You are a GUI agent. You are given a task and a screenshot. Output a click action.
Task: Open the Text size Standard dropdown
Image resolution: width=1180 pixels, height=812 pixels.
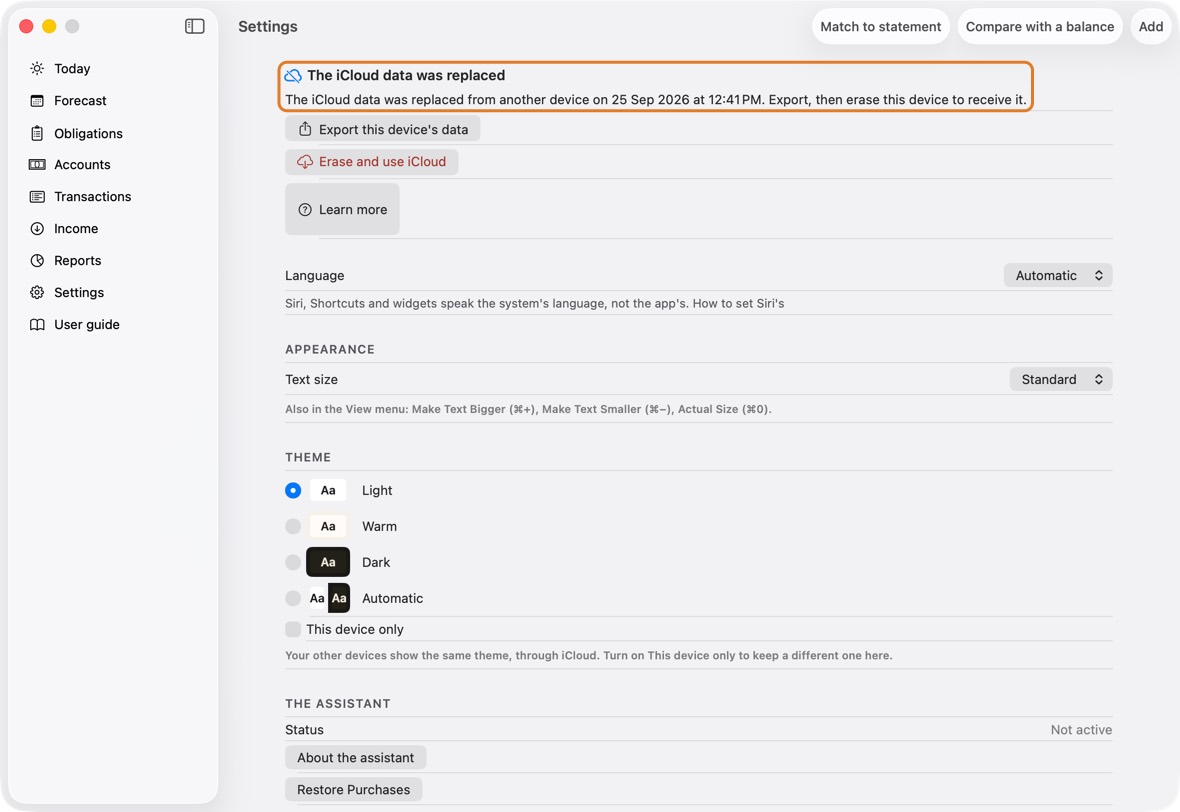click(x=1060, y=379)
